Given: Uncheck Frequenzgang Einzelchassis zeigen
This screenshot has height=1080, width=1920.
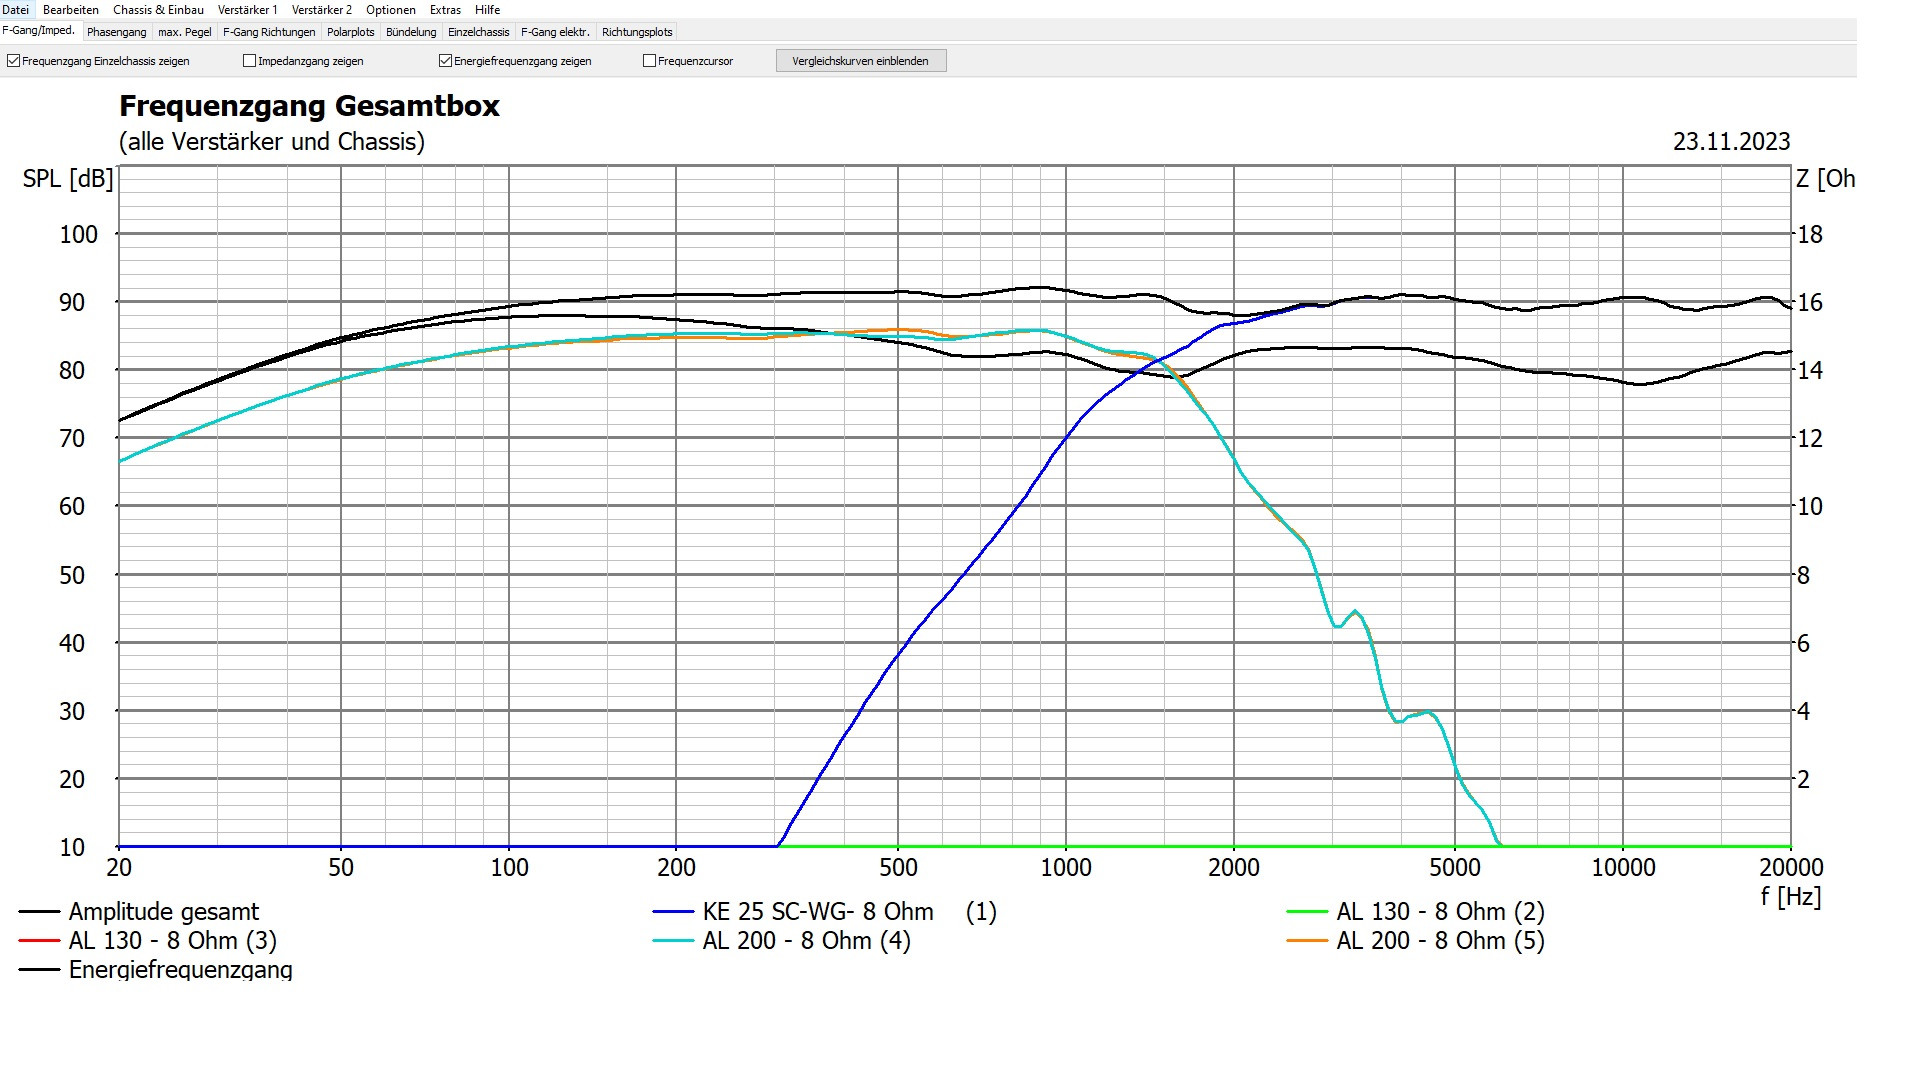Looking at the screenshot, I should click(x=14, y=61).
